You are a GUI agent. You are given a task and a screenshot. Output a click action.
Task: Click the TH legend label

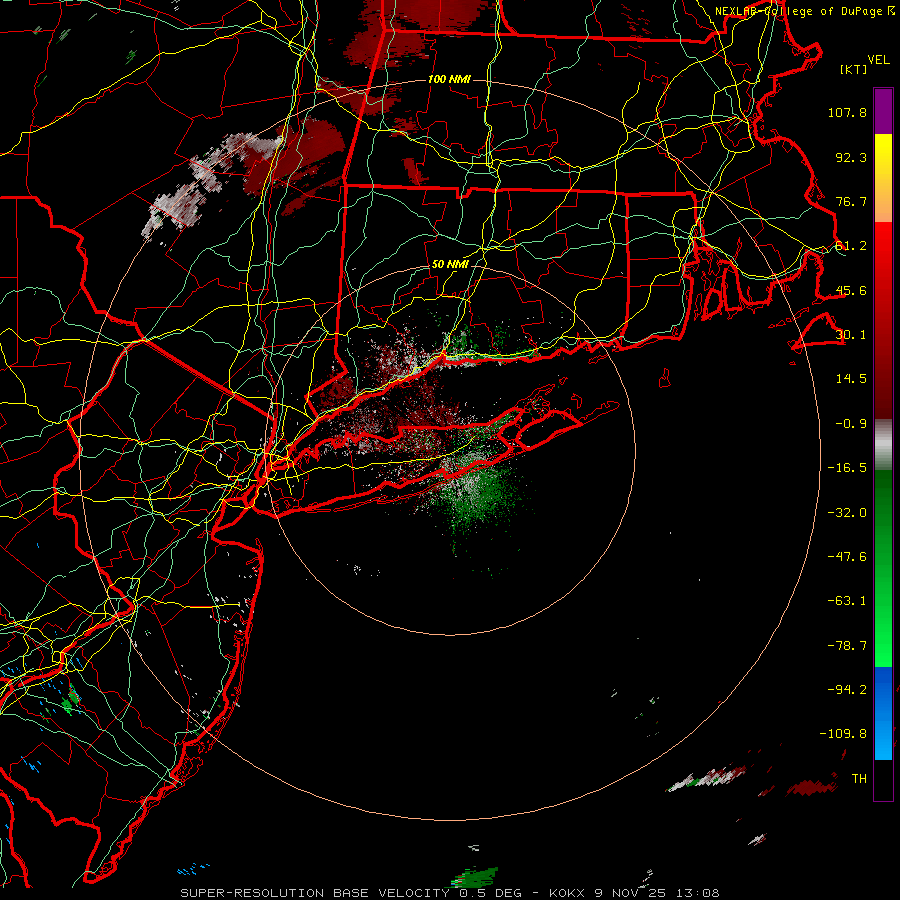click(859, 779)
